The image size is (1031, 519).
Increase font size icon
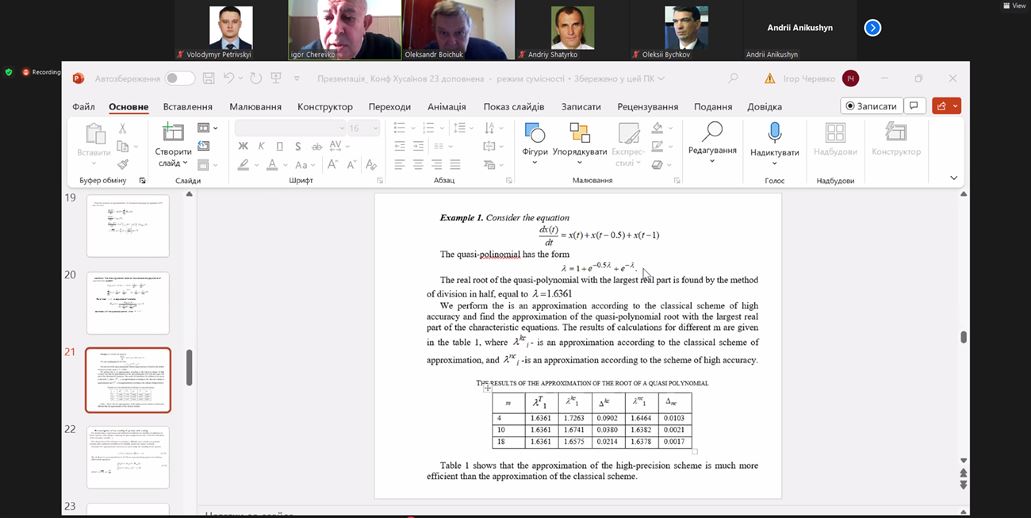[x=333, y=164]
